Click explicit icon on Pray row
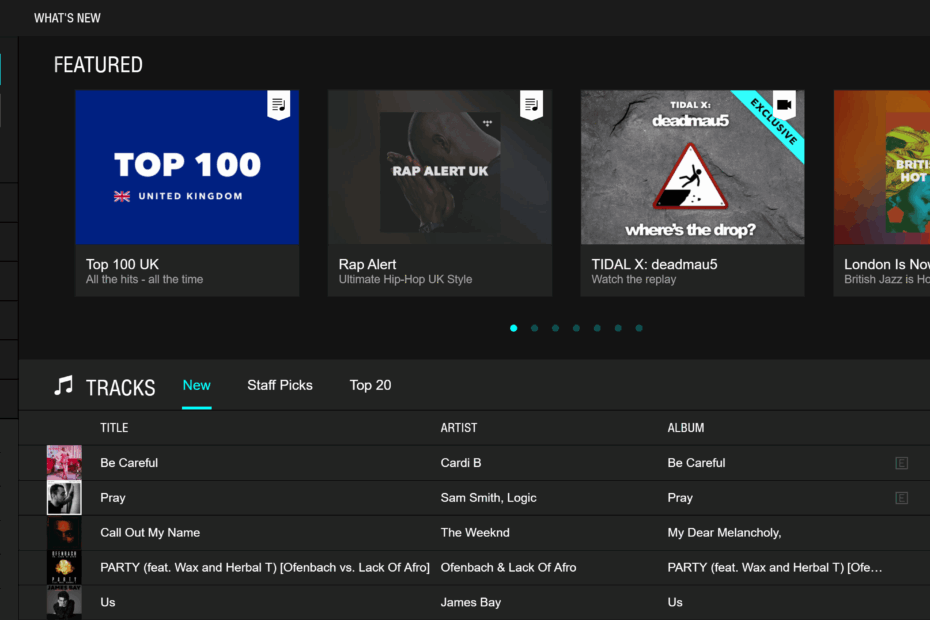This screenshot has height=620, width=930. (902, 498)
